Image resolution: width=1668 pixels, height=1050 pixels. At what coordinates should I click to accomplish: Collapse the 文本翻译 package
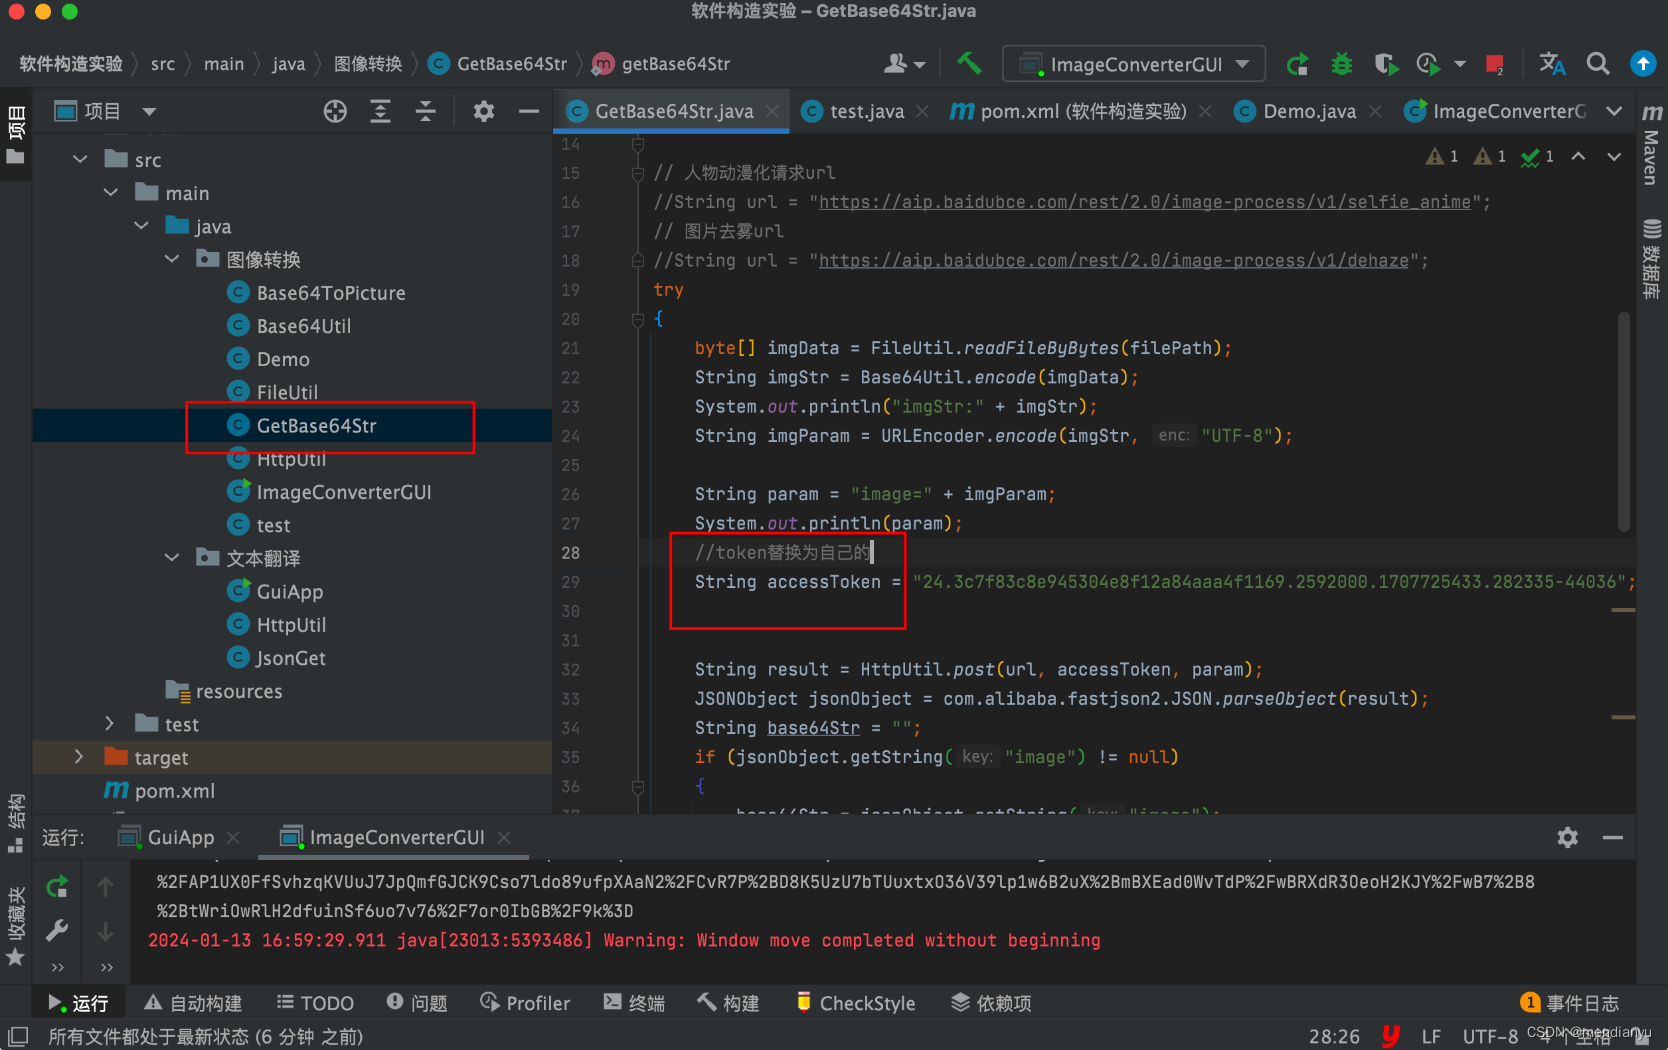pyautogui.click(x=172, y=557)
